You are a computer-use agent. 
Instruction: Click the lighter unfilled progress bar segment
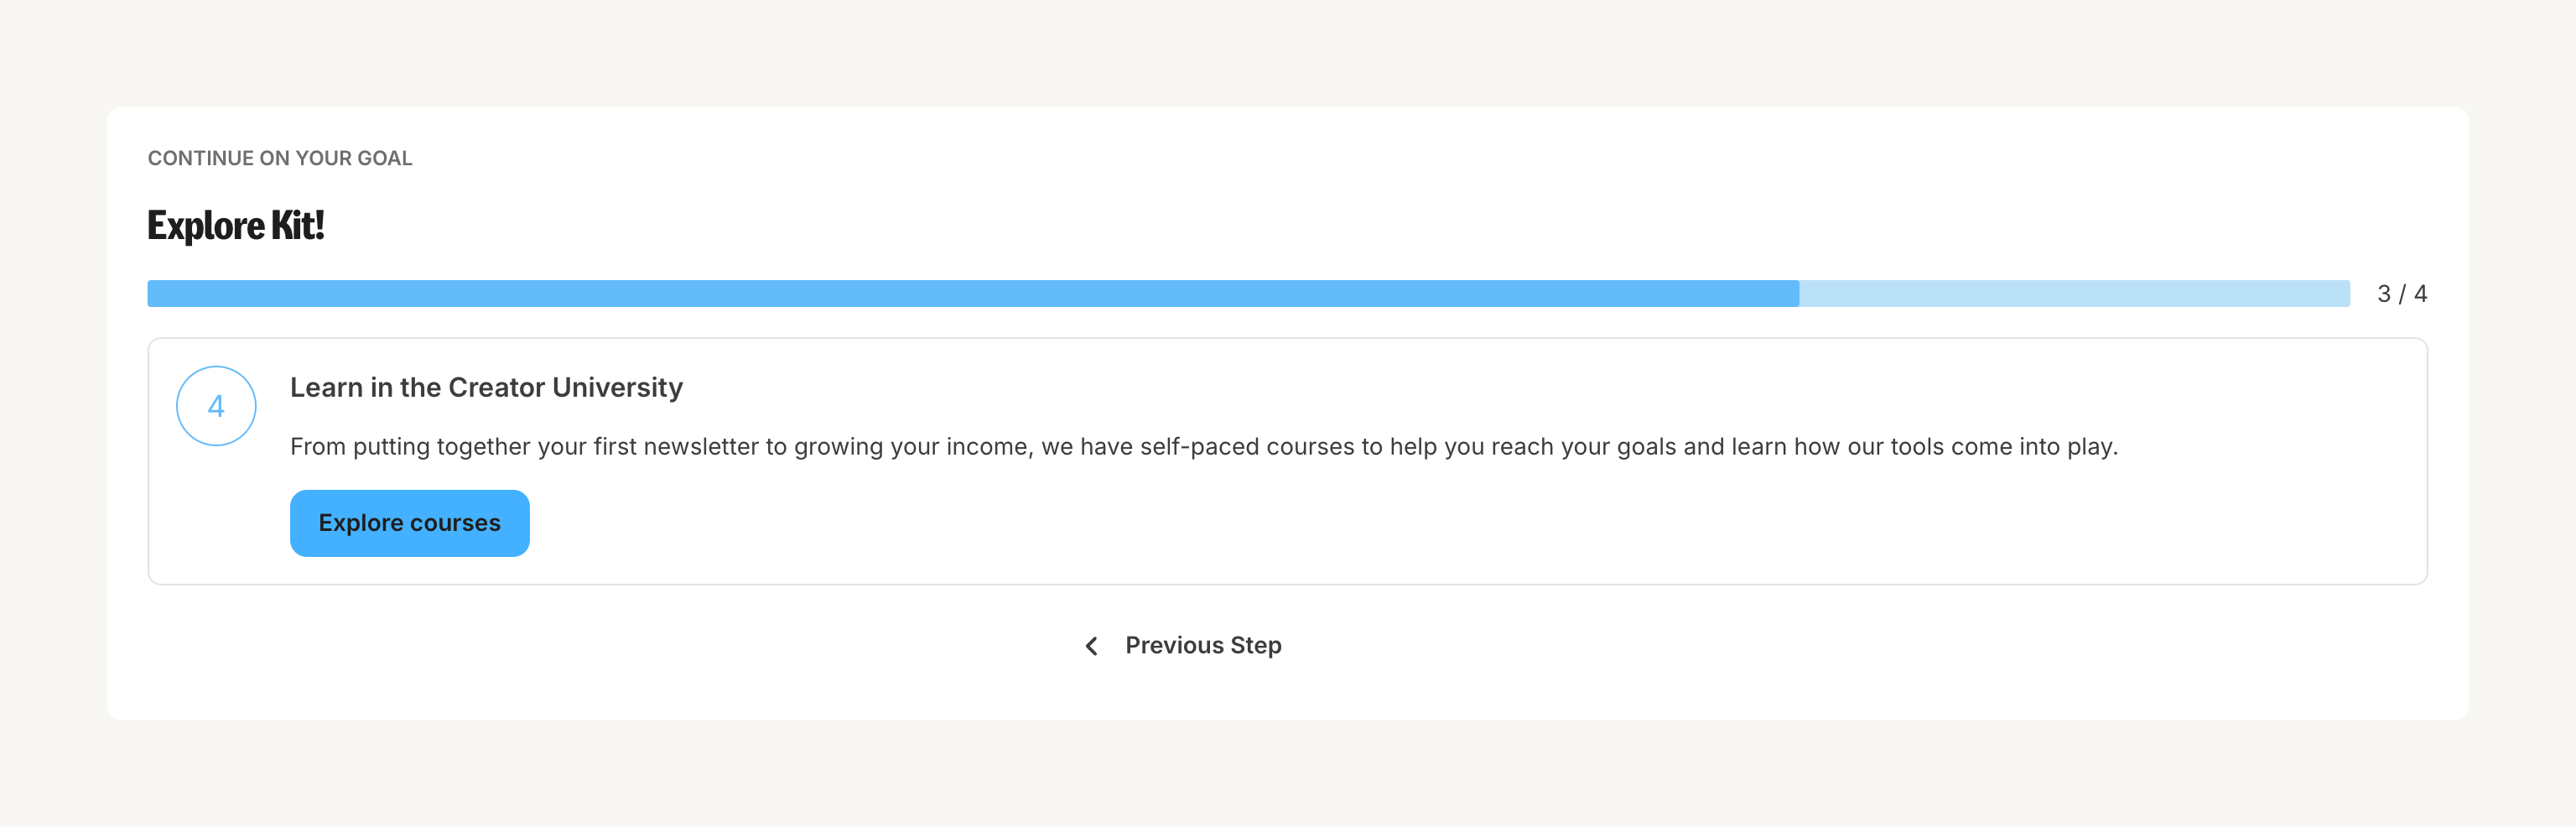(x=2074, y=294)
